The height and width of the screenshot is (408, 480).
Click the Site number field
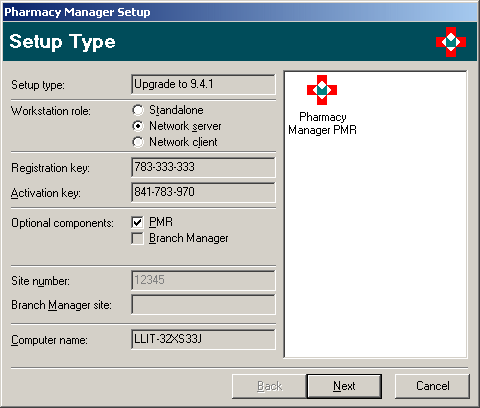203,280
